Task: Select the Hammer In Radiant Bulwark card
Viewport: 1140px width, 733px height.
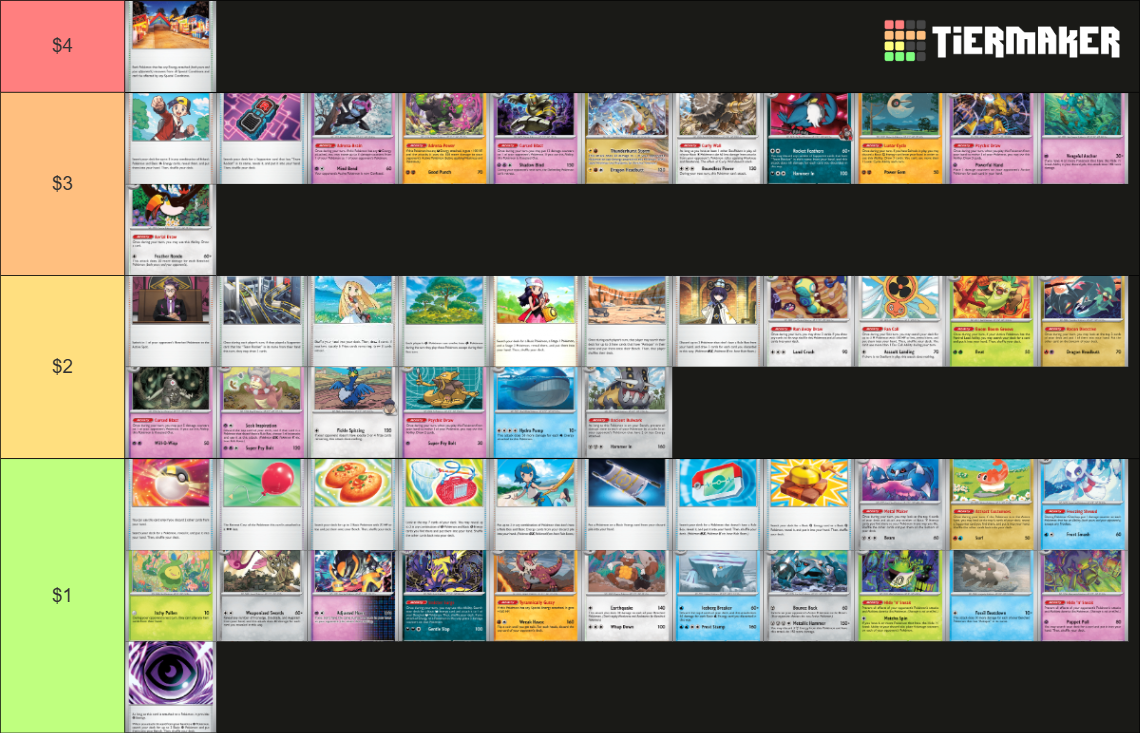Action: tap(627, 412)
